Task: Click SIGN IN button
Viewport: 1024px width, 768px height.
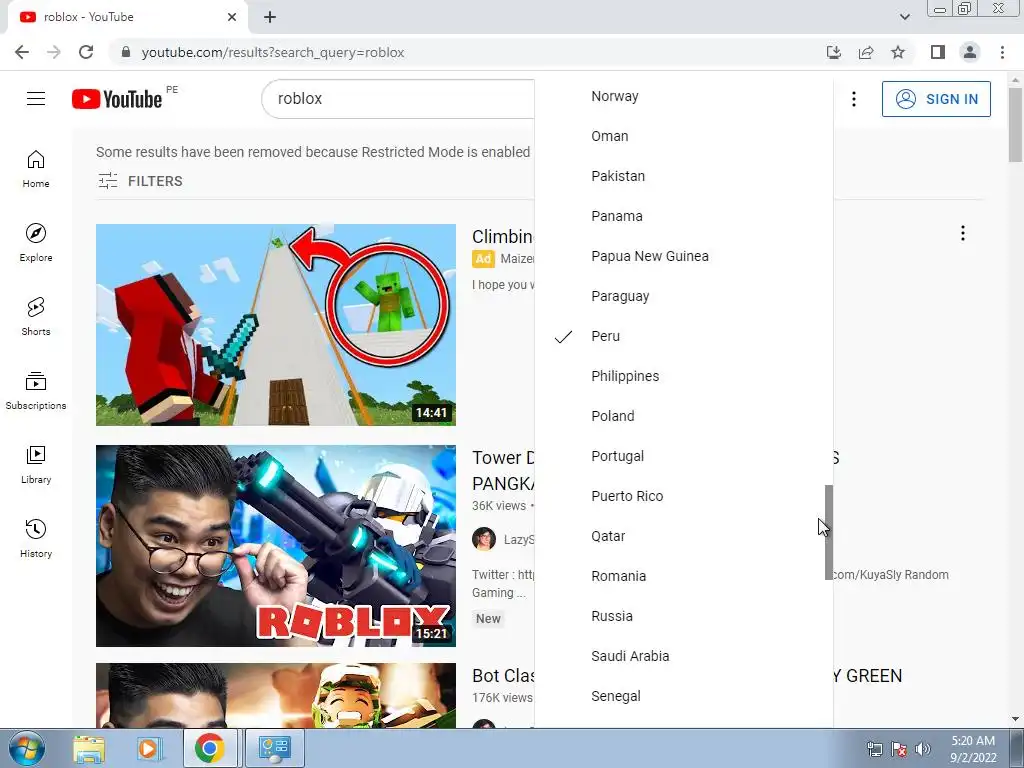Action: pos(936,99)
